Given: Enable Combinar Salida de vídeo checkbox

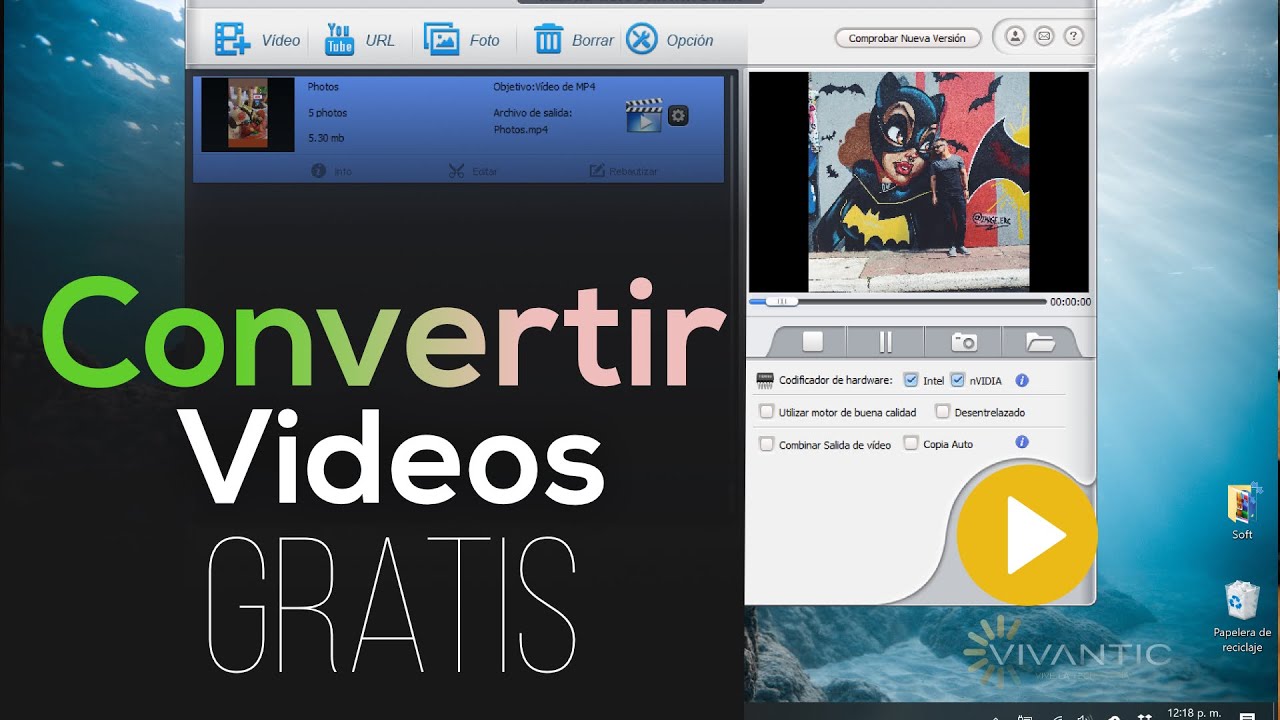Looking at the screenshot, I should (767, 444).
